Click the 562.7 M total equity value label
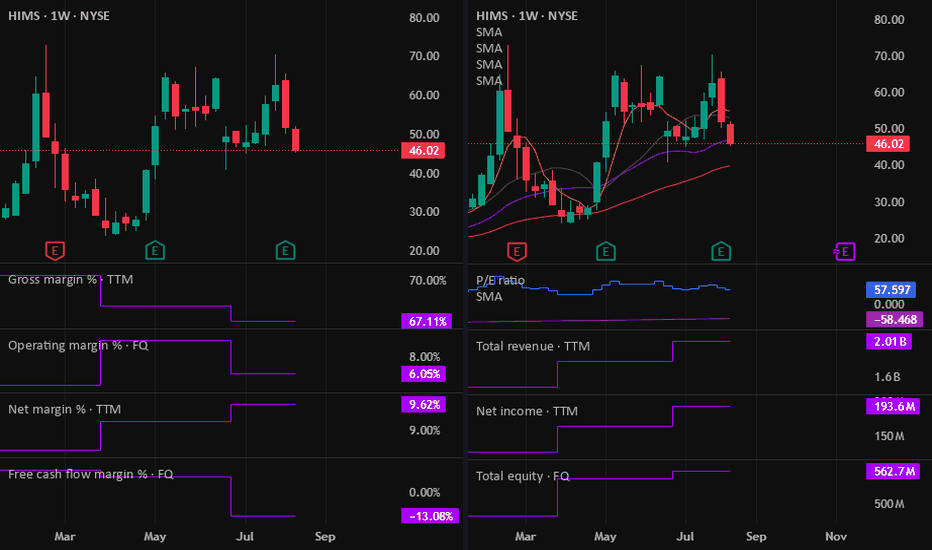 (893, 472)
